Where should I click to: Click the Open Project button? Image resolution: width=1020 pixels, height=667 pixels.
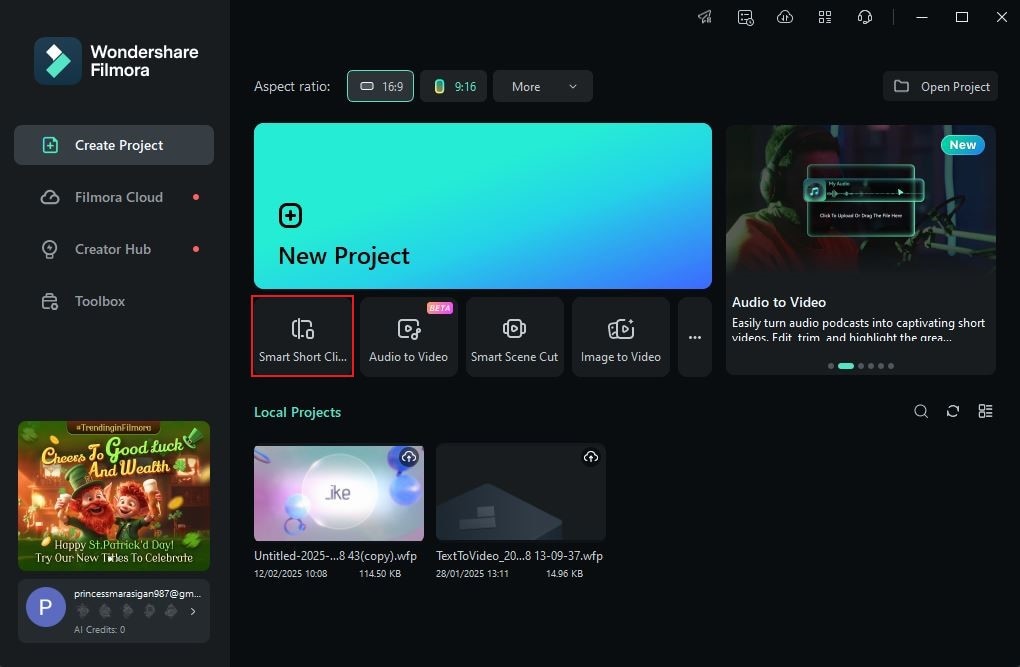coord(941,87)
